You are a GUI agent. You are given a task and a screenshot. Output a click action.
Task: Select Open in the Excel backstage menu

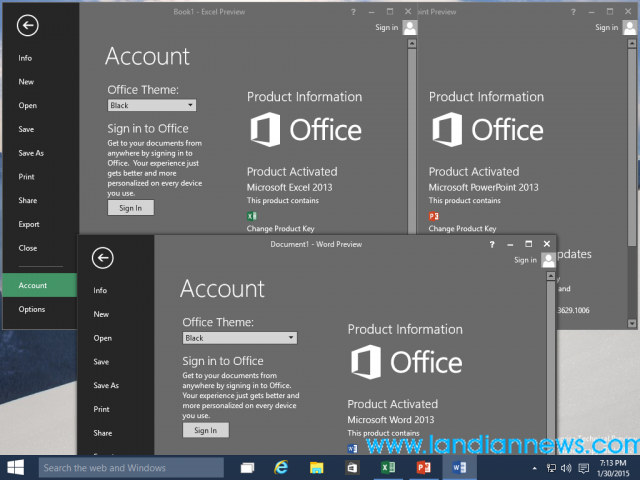[27, 105]
